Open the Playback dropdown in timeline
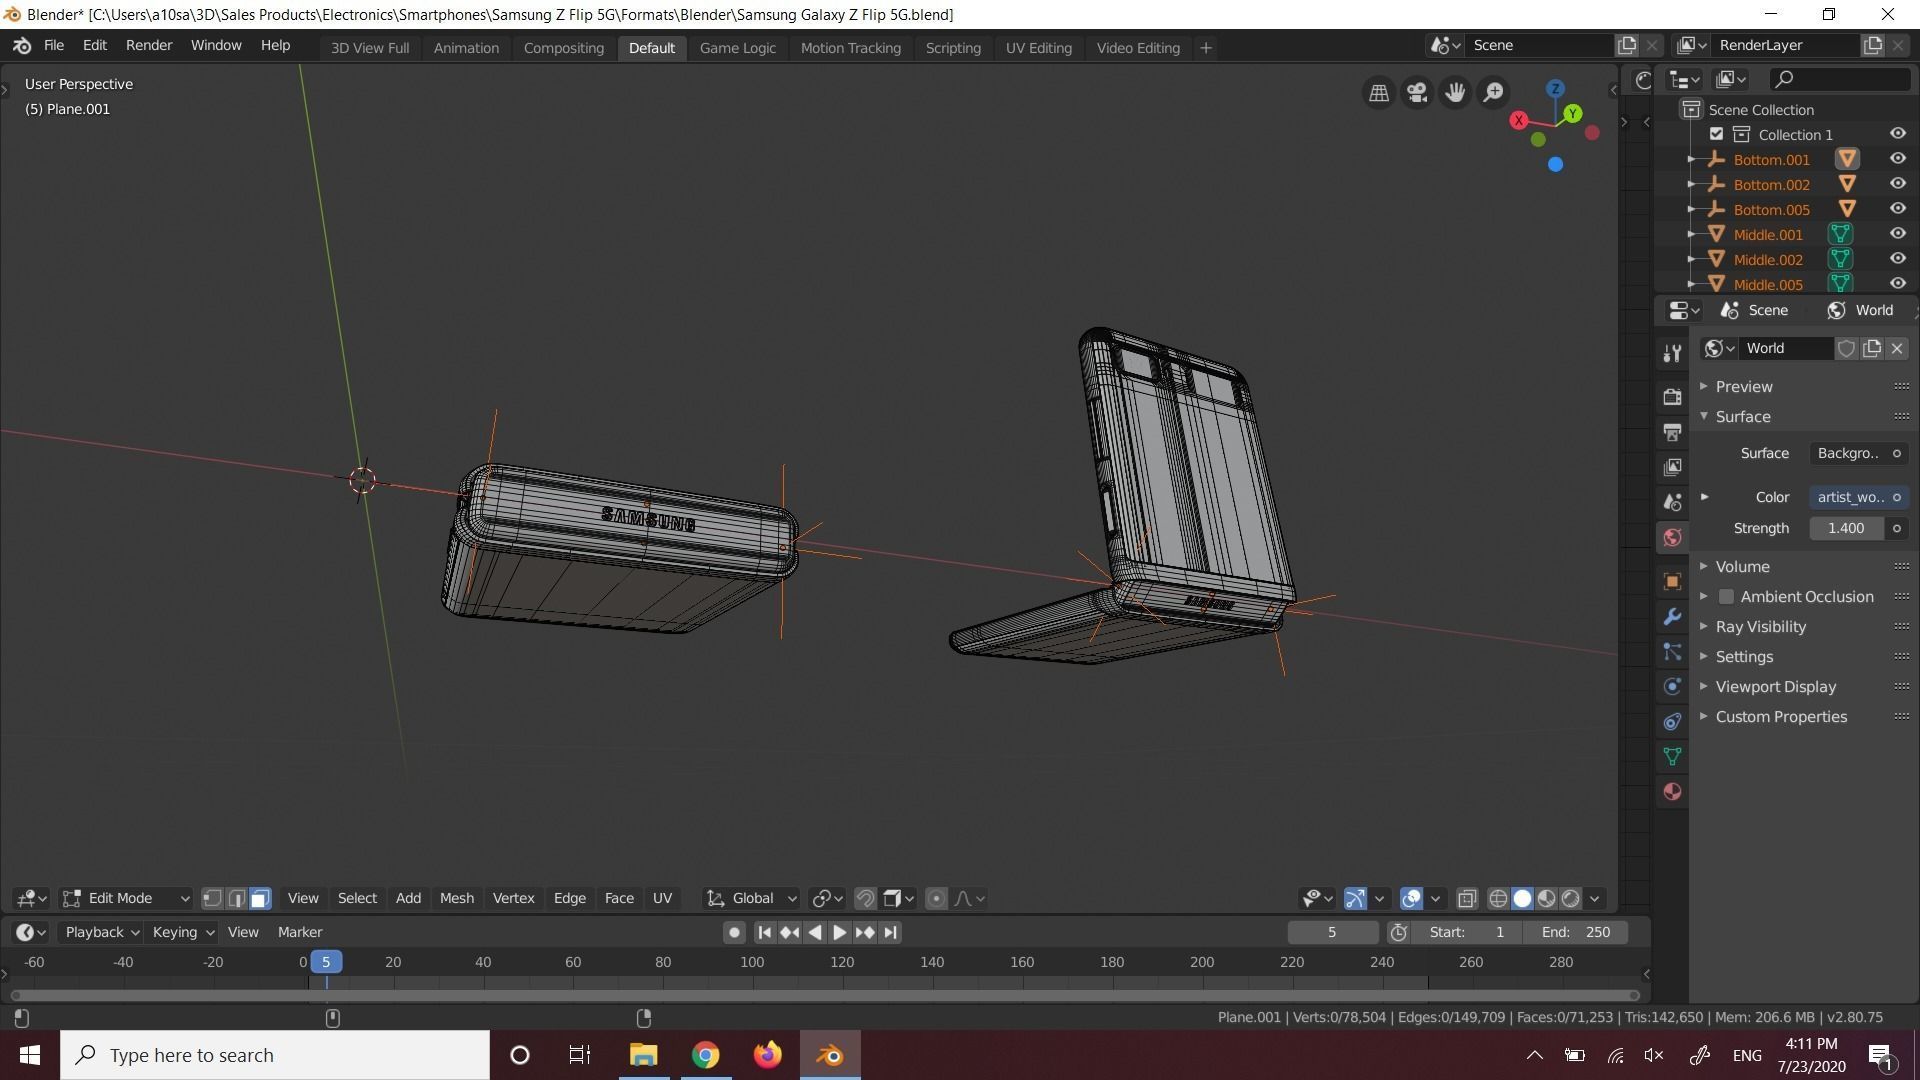This screenshot has height=1080, width=1920. tap(101, 932)
